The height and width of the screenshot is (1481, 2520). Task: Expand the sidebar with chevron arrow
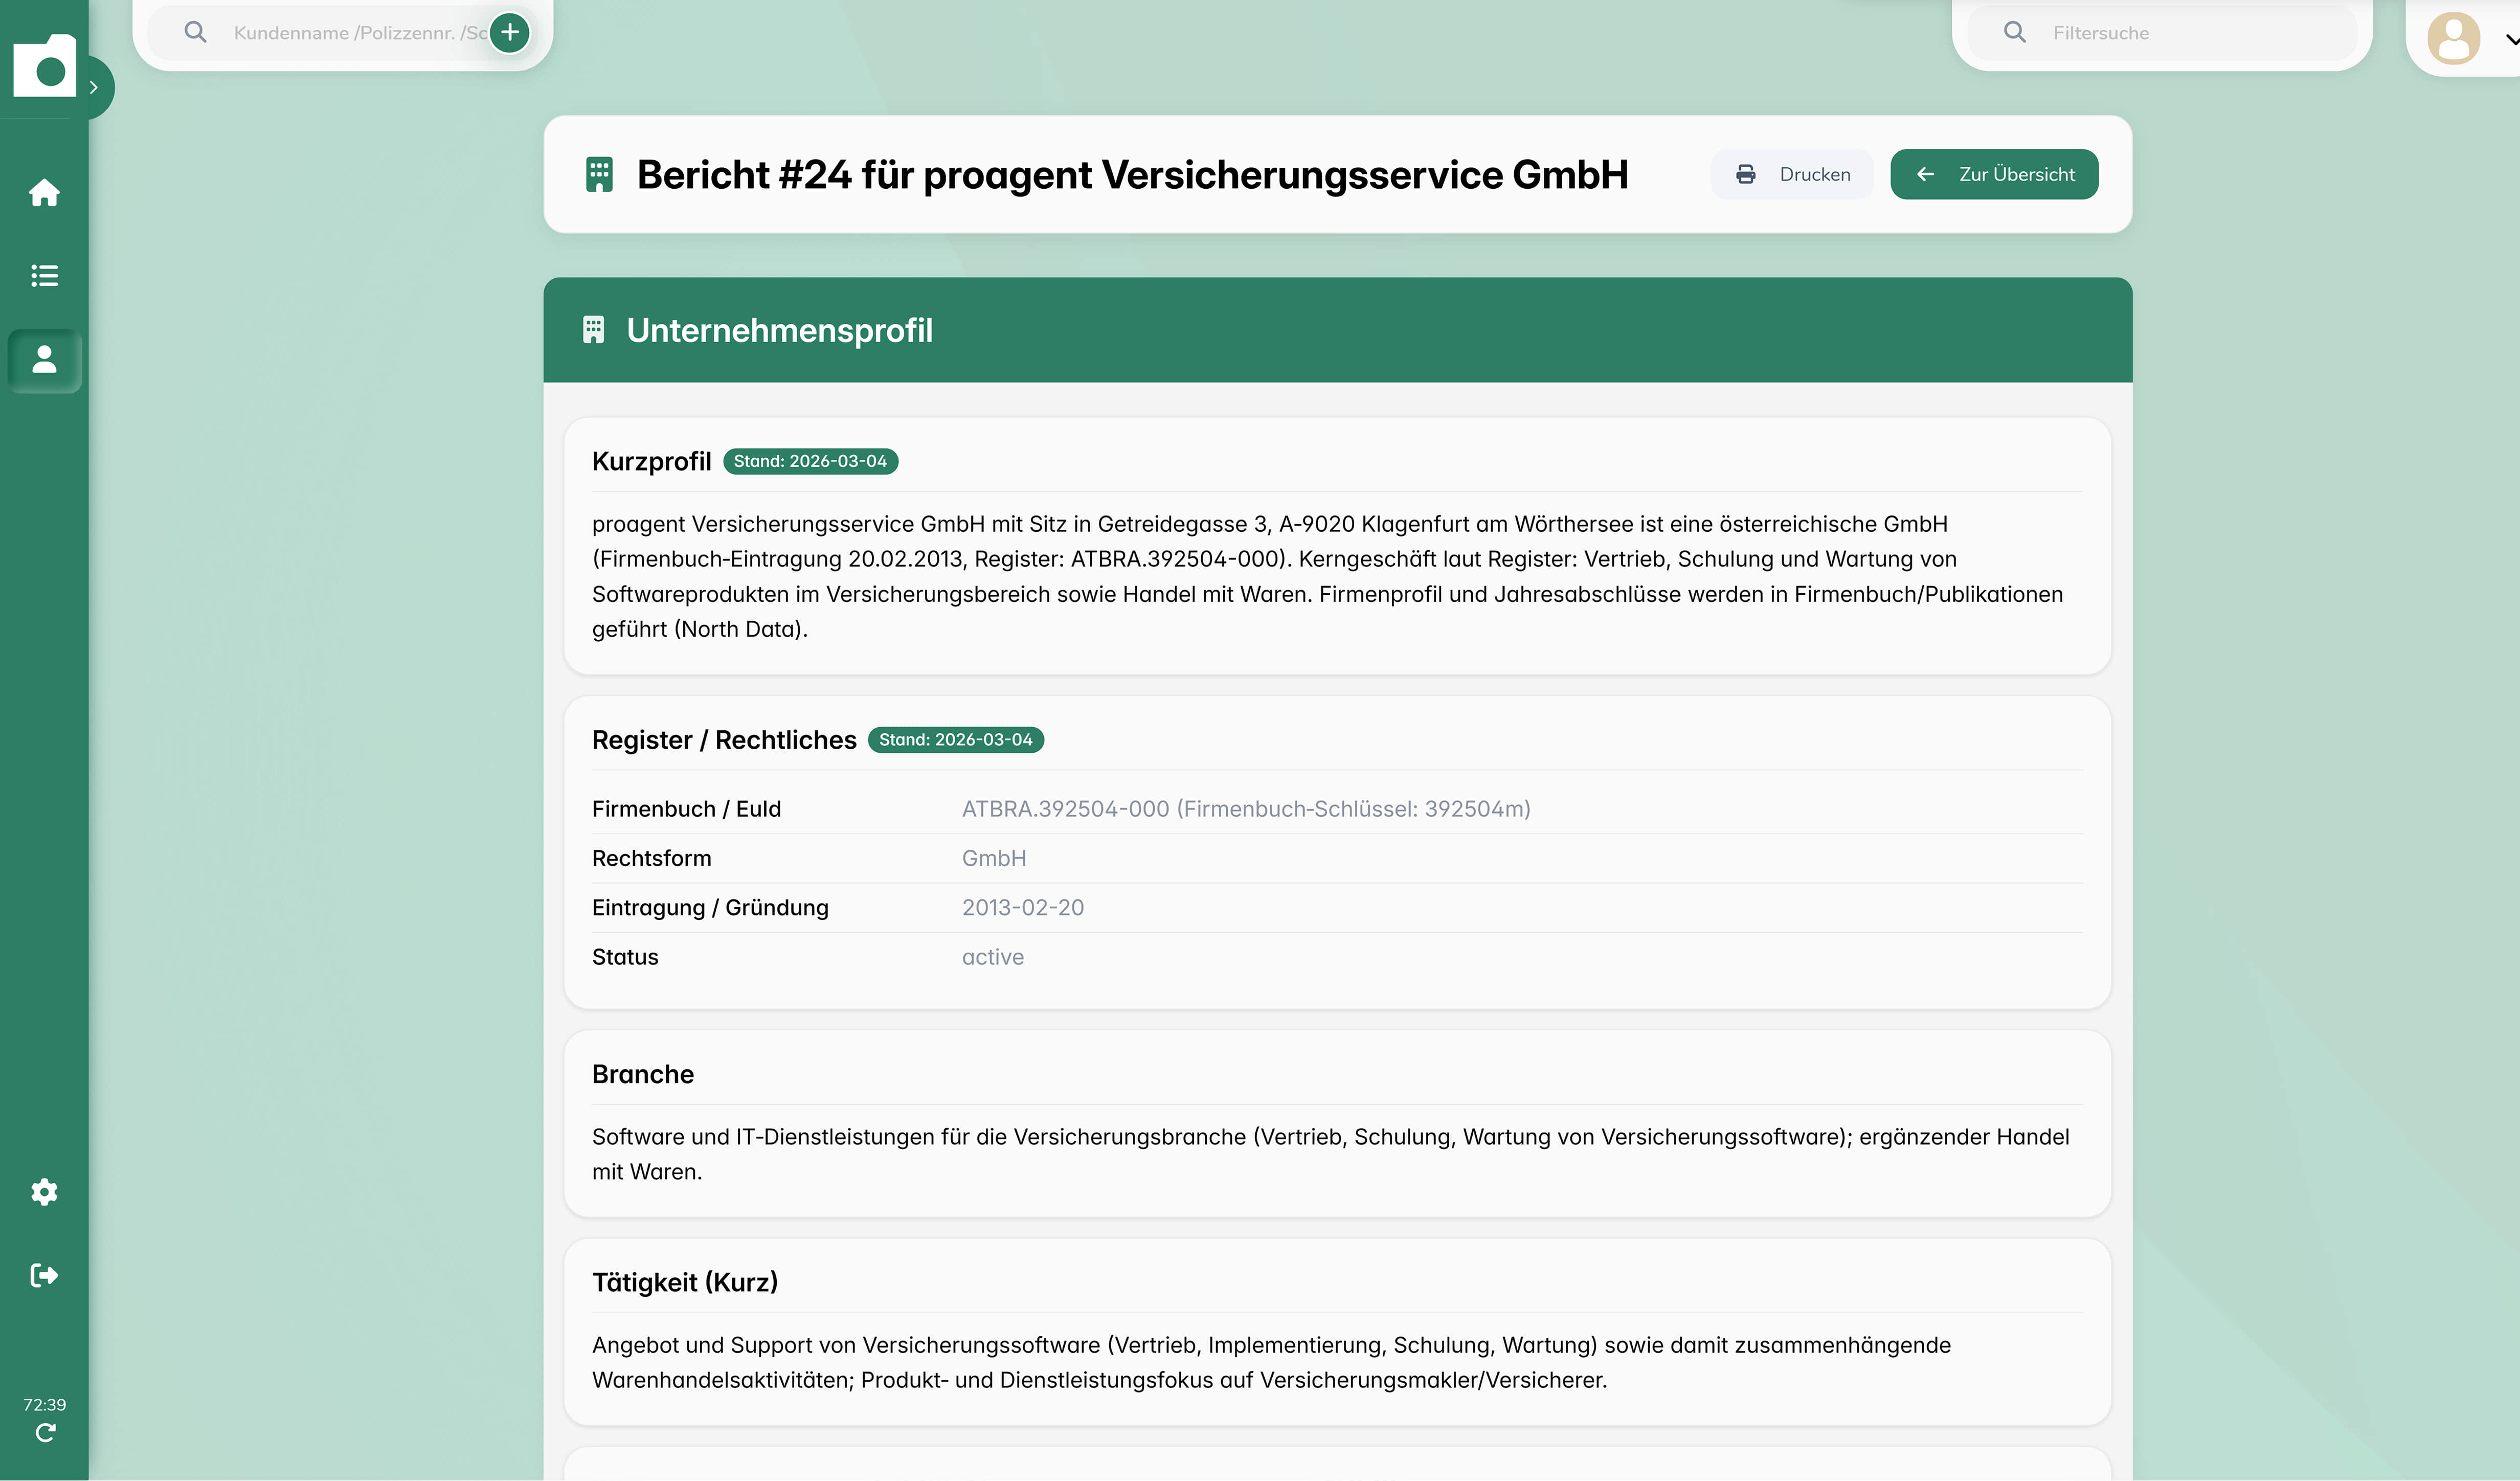point(94,87)
